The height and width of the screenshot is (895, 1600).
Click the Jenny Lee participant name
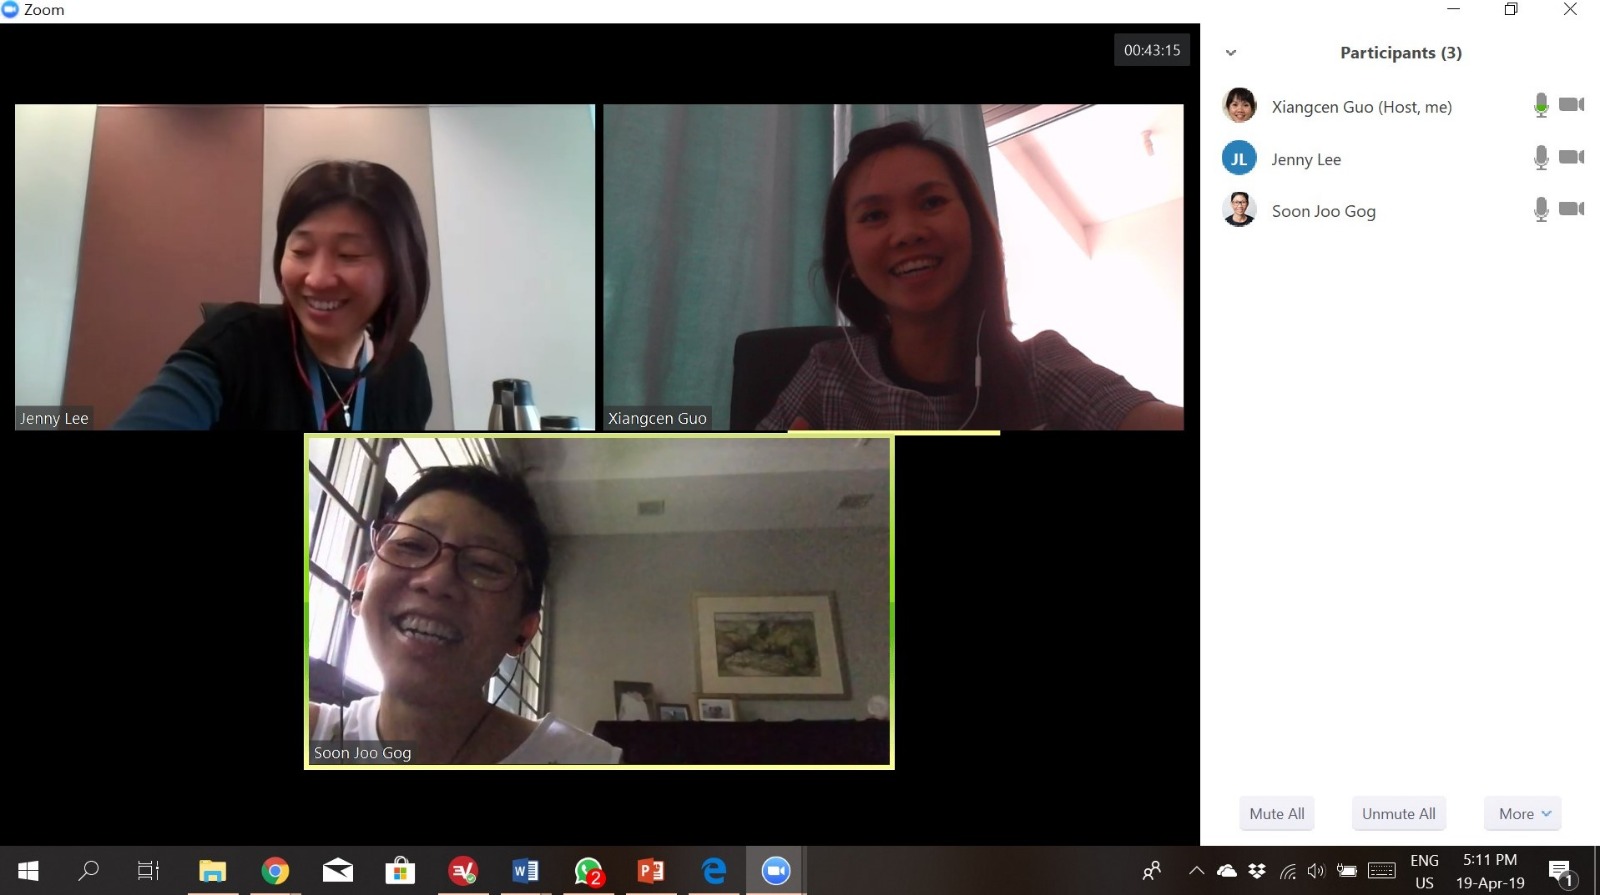(1306, 160)
